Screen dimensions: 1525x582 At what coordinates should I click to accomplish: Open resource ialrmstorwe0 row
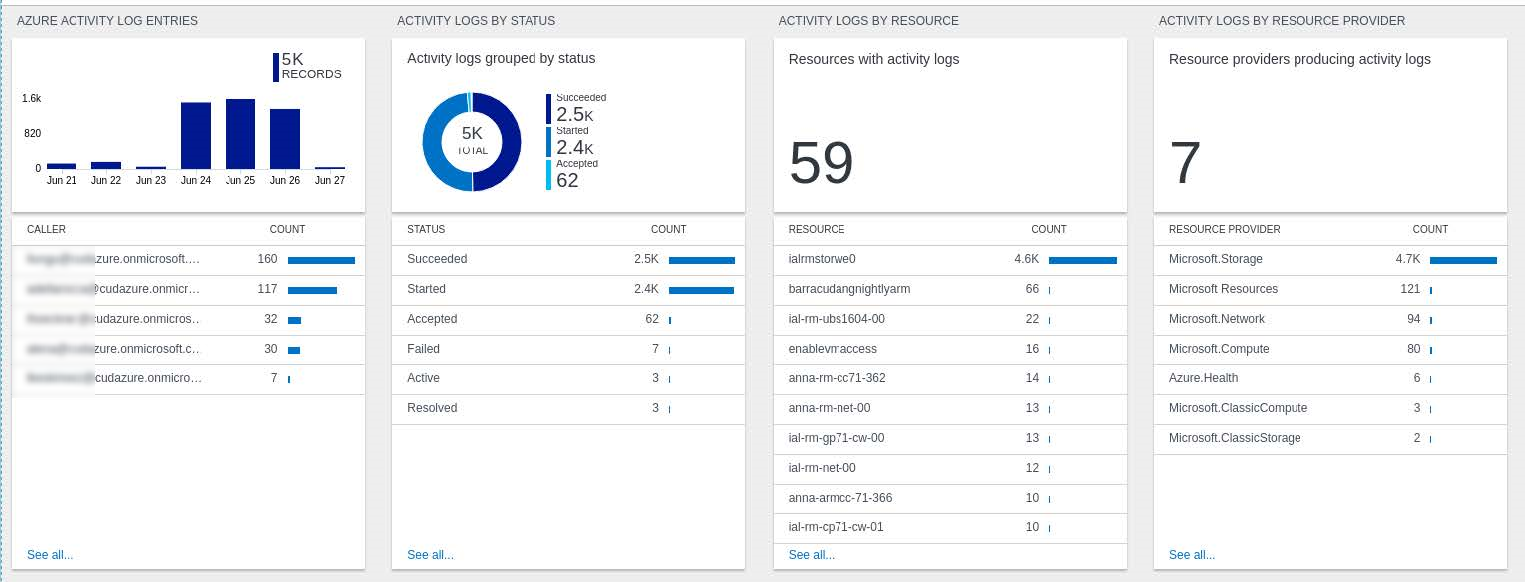point(950,259)
